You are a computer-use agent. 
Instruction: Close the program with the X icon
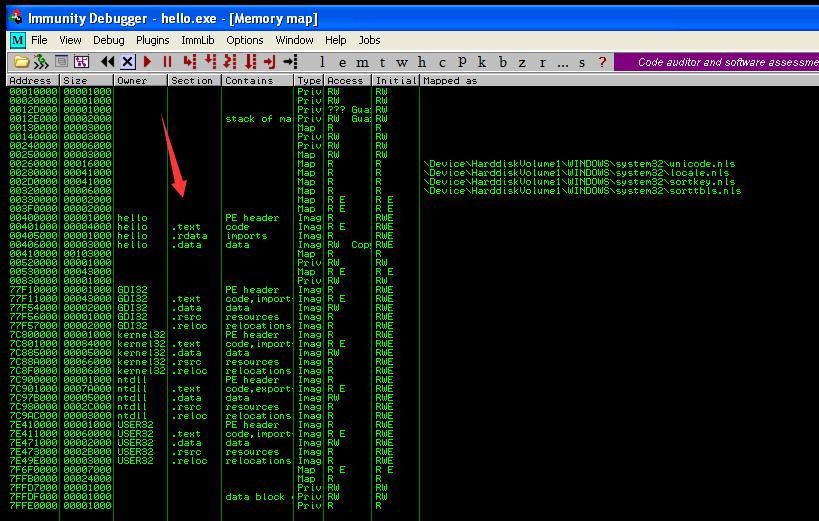(127, 62)
